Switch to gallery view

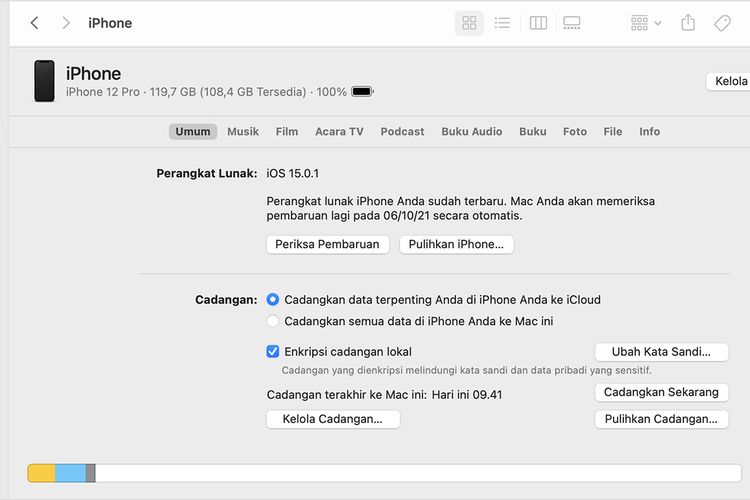(x=572, y=23)
